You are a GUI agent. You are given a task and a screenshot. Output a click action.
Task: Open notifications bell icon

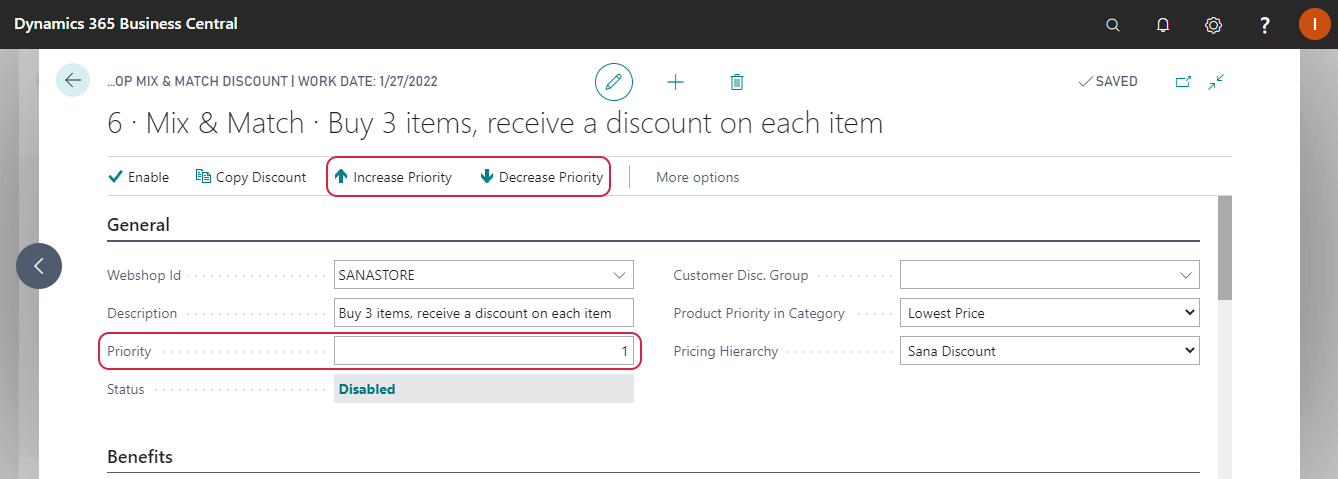[x=1163, y=25]
